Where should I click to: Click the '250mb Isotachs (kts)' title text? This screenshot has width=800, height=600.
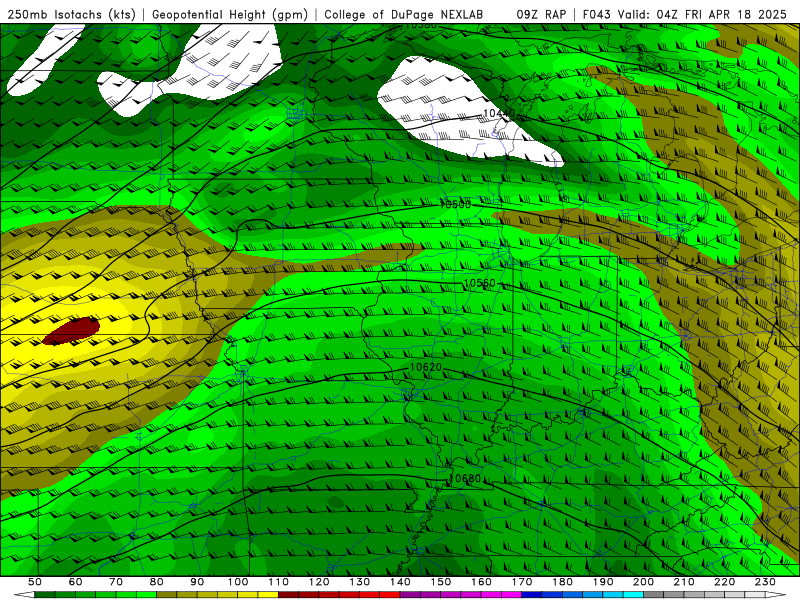[x=71, y=14]
